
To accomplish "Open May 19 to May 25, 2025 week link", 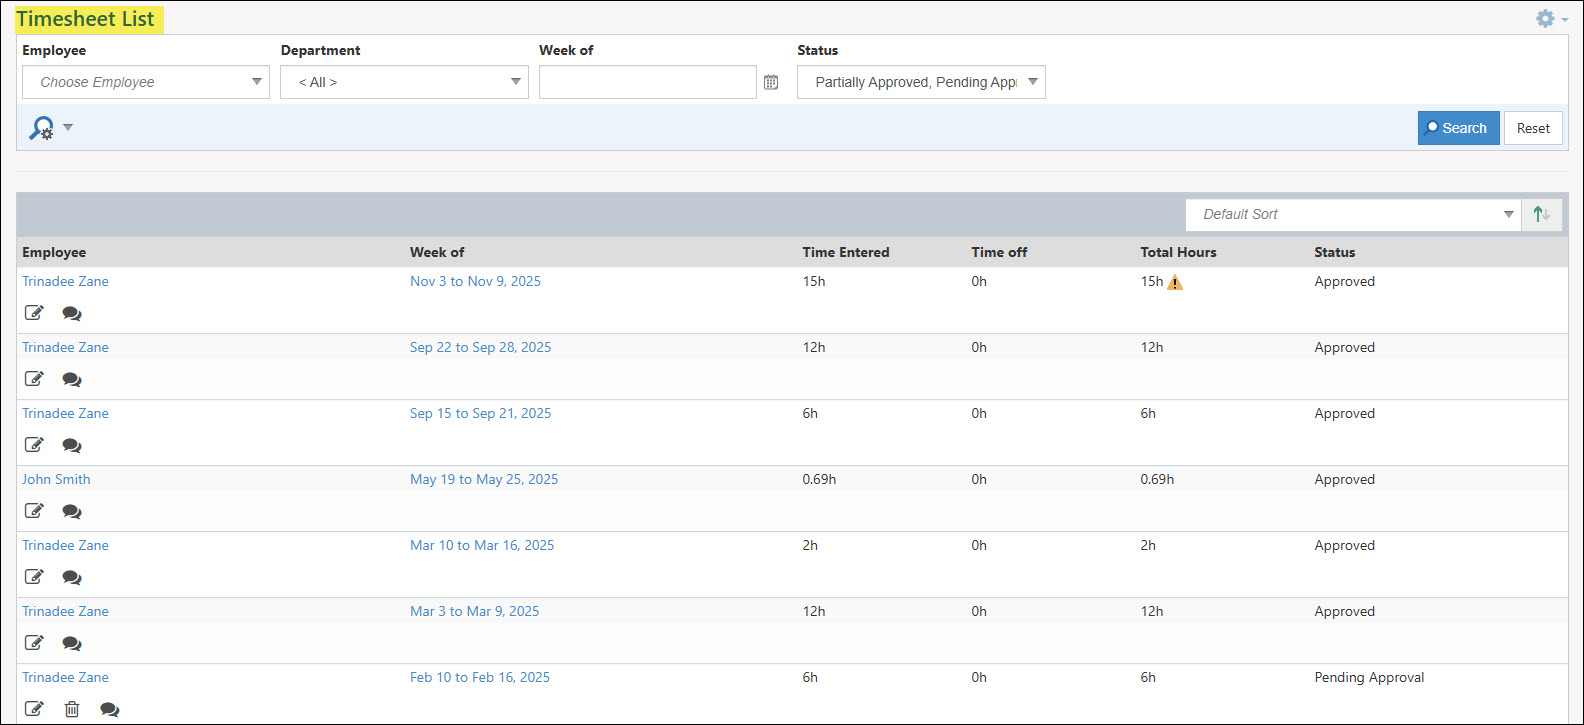I will click(x=484, y=479).
